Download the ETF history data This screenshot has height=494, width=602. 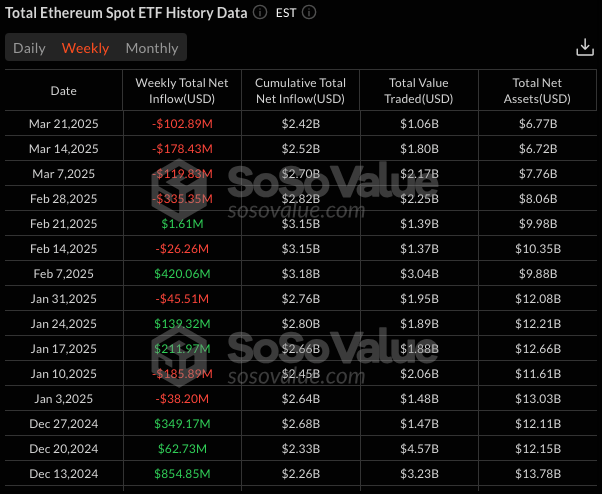click(585, 48)
